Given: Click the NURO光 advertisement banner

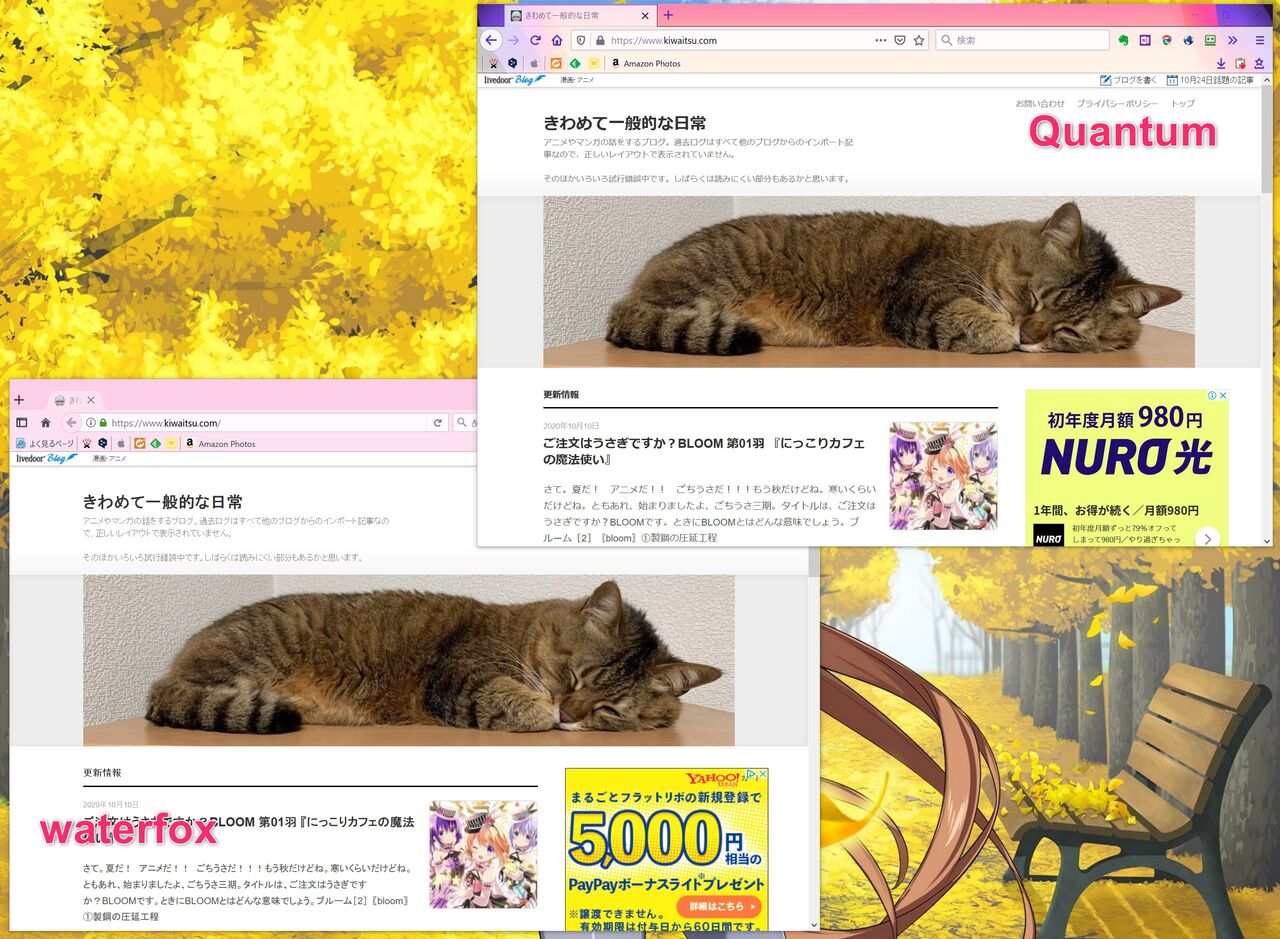Looking at the screenshot, I should [1126, 468].
